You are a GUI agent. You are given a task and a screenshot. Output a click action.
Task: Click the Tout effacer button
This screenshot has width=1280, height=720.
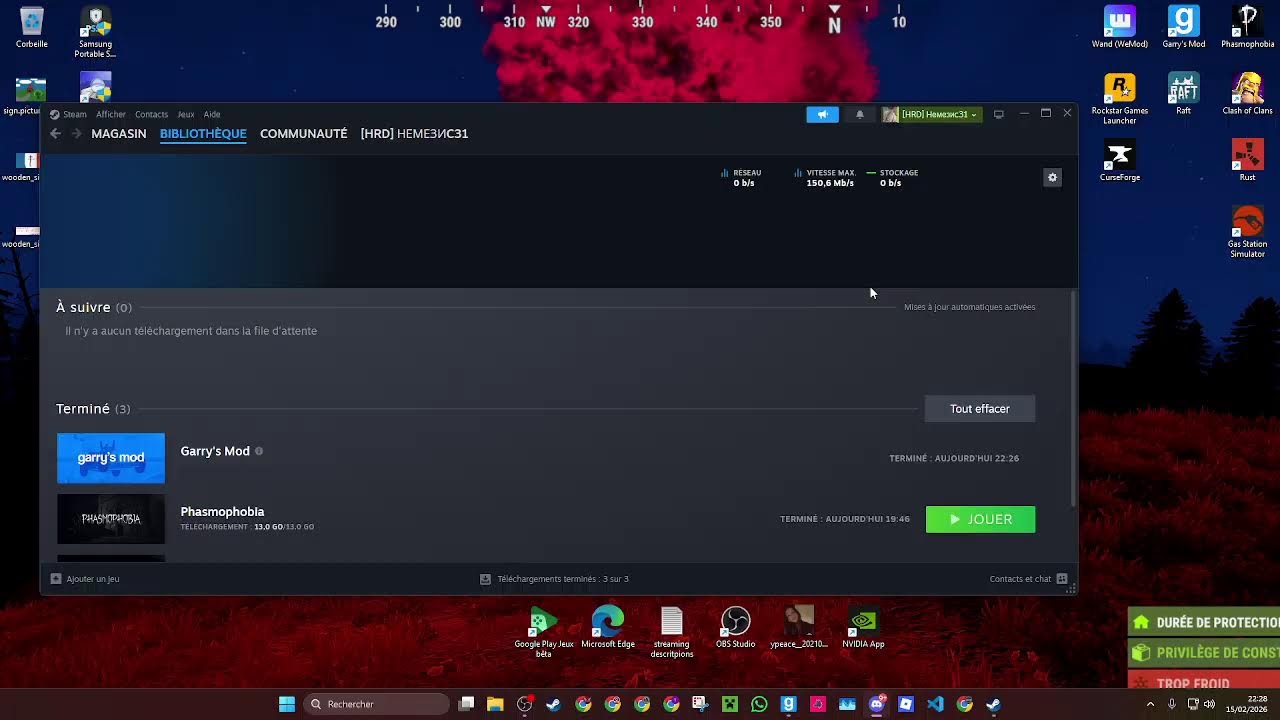[x=980, y=409]
